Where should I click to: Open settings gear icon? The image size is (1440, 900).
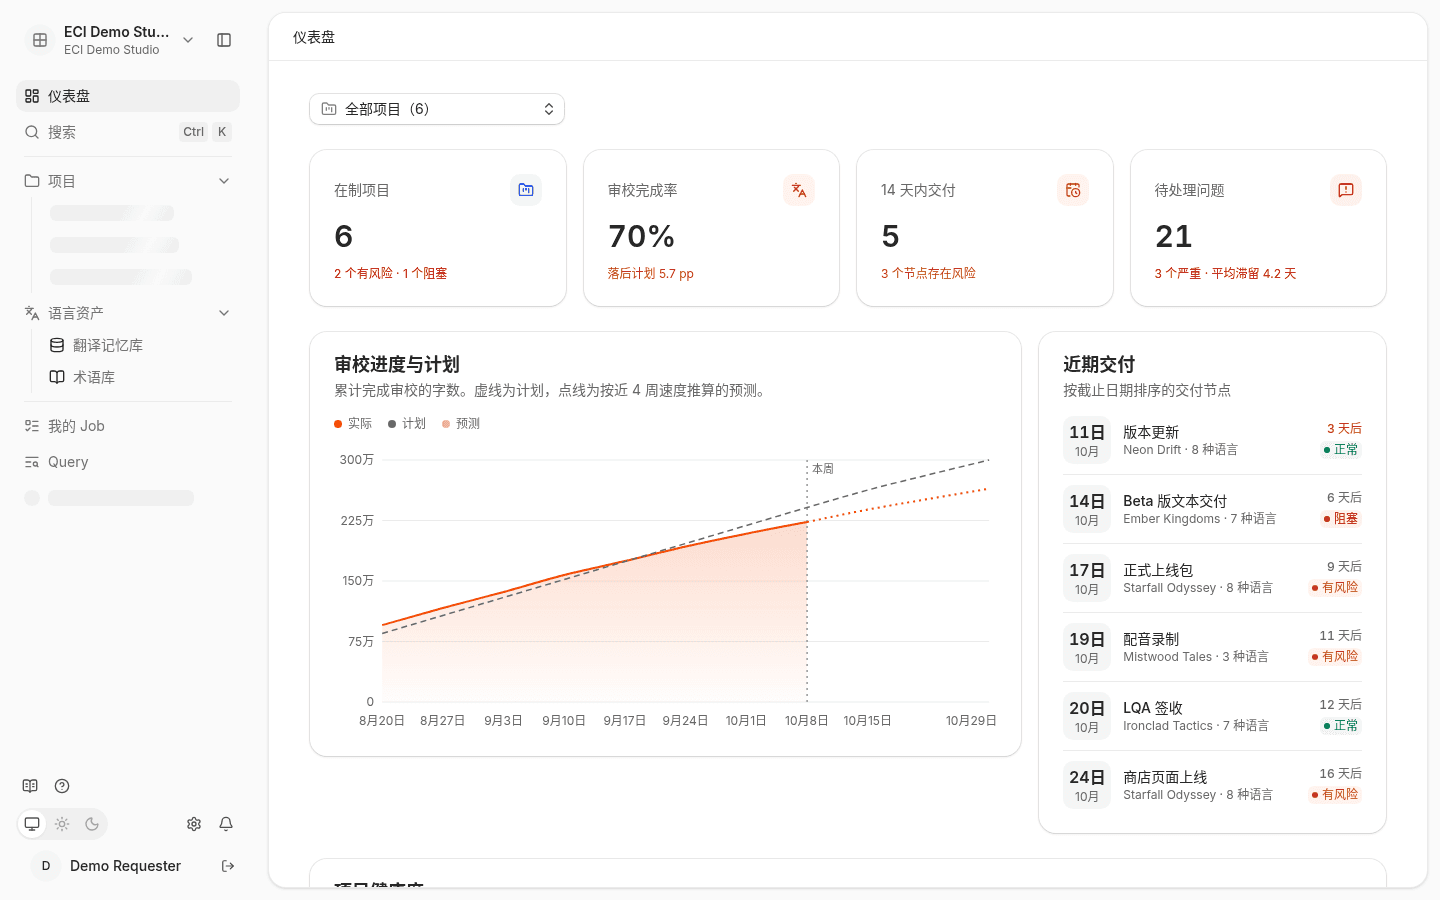point(194,824)
